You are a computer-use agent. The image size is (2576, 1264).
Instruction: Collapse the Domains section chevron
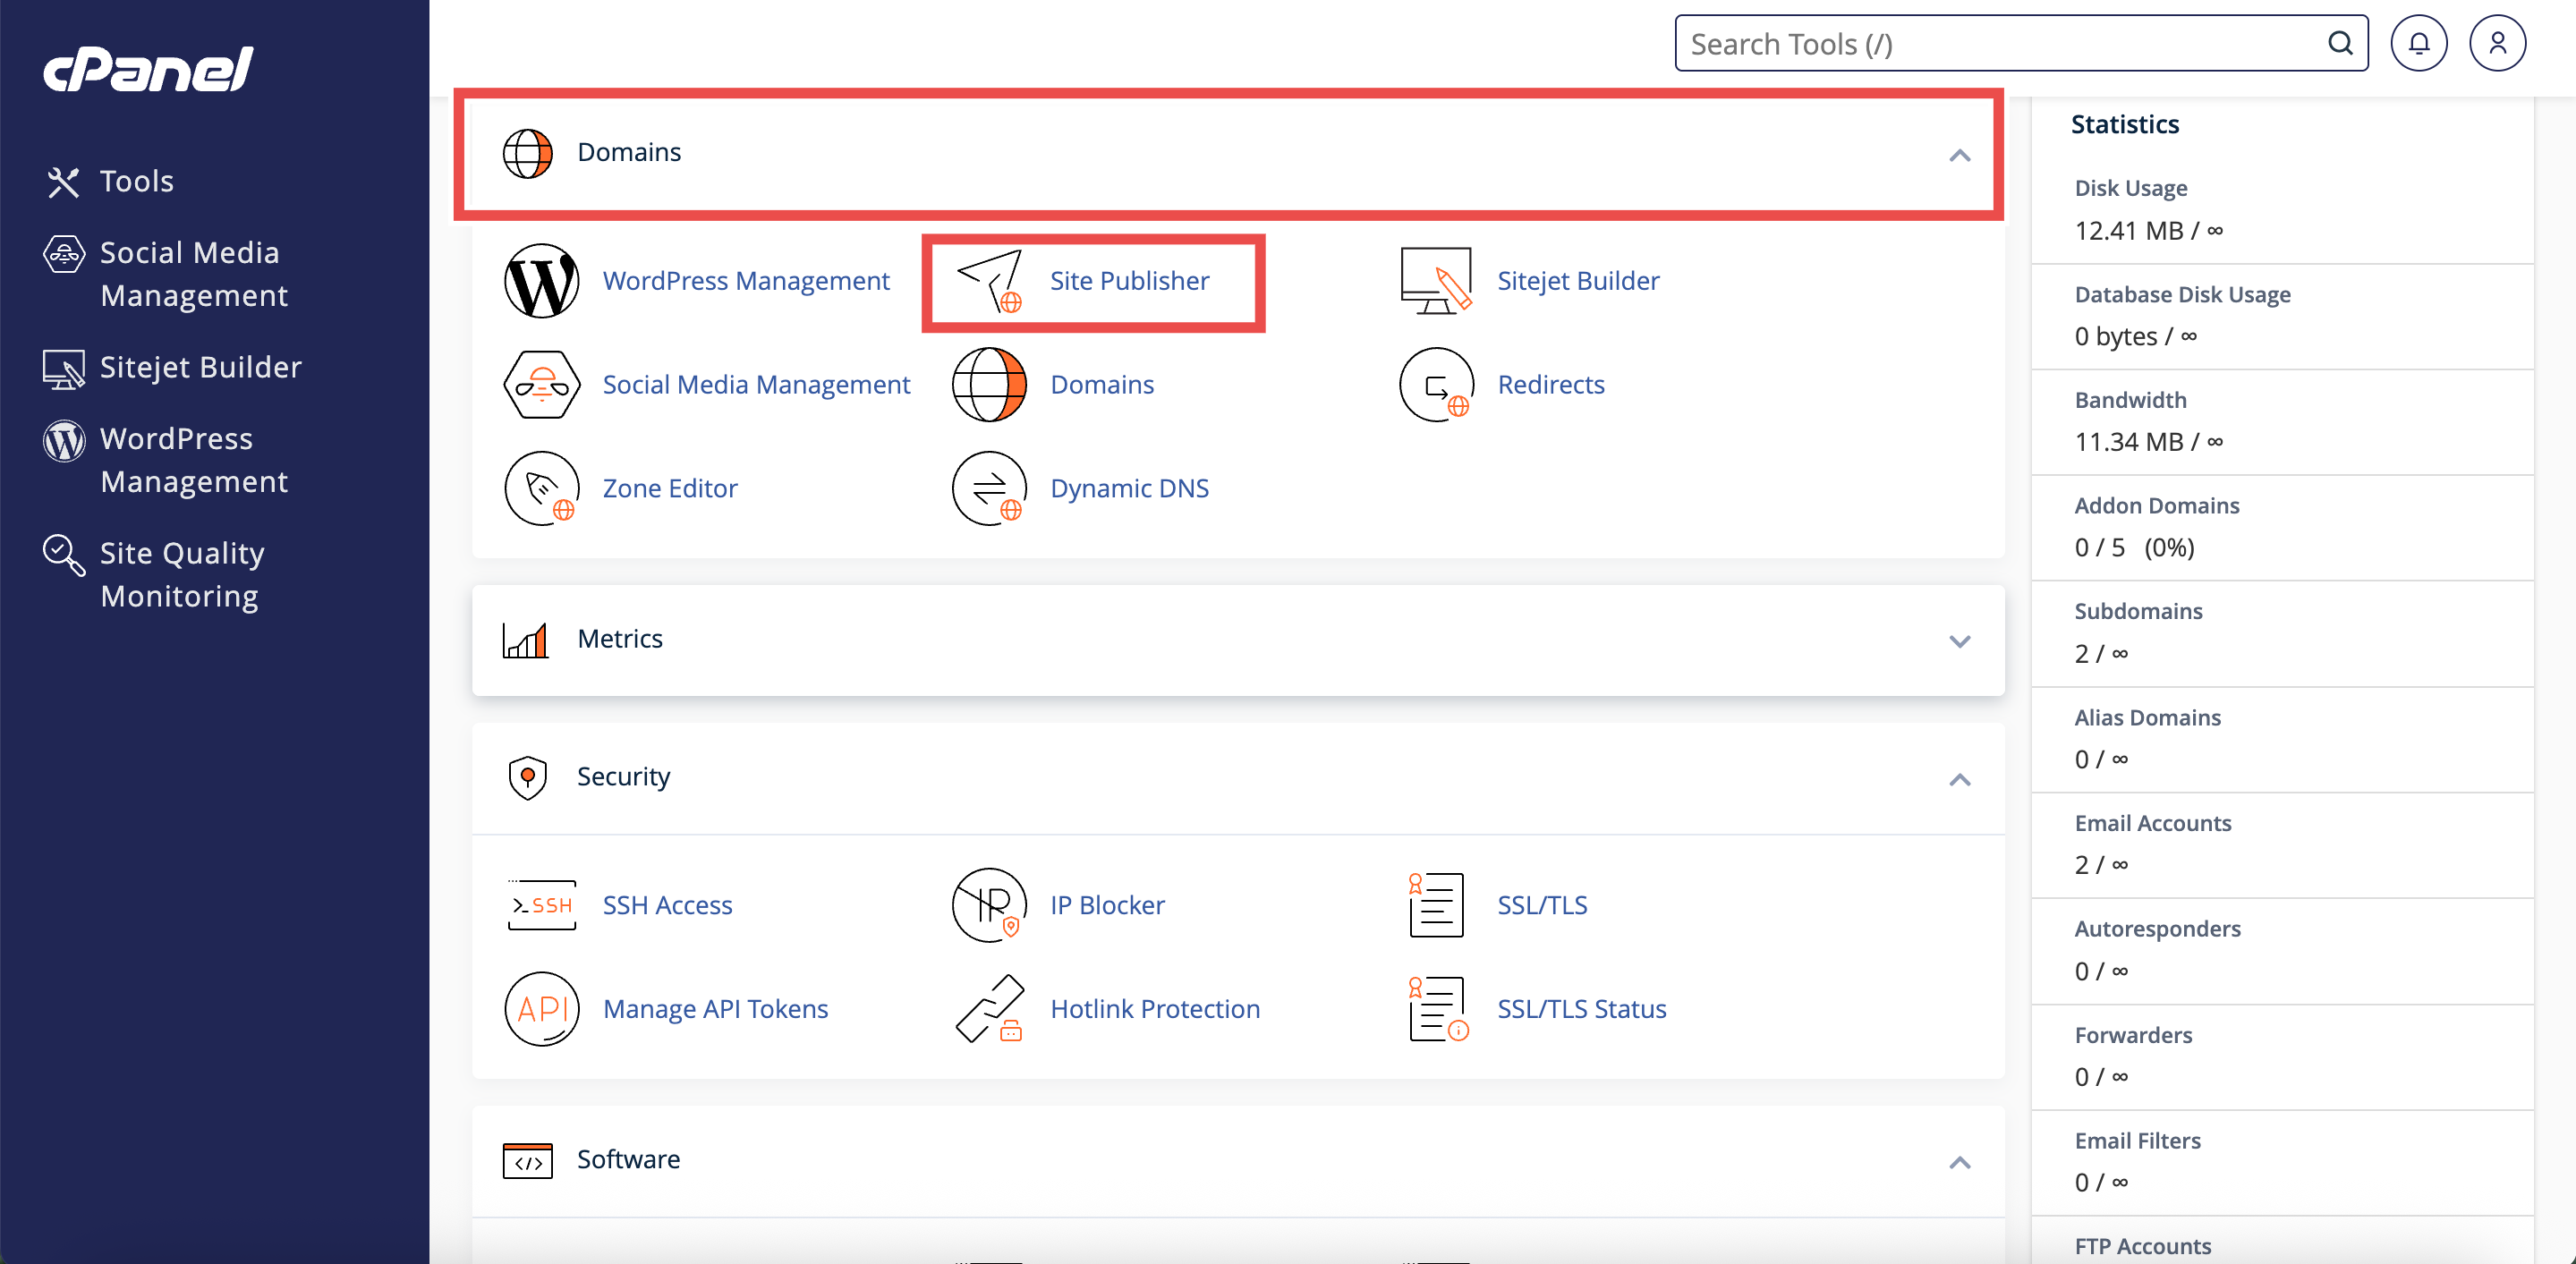click(1959, 155)
